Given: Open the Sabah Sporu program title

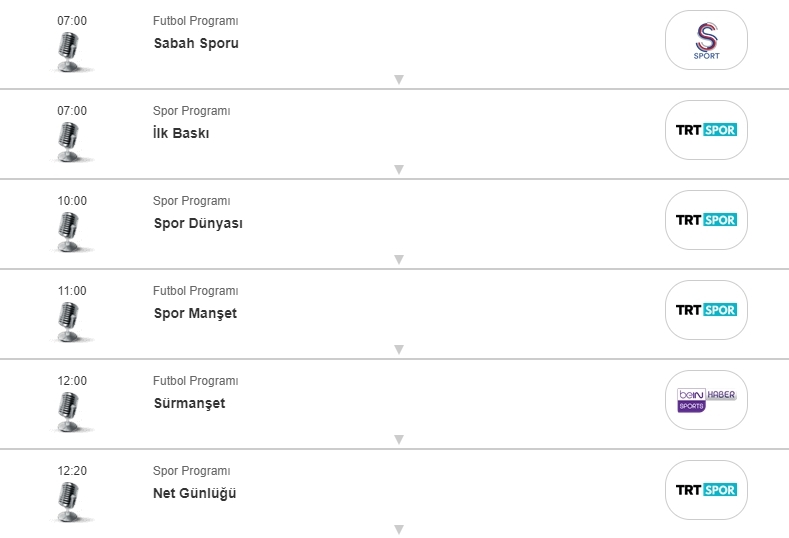Looking at the screenshot, I should tap(196, 43).
